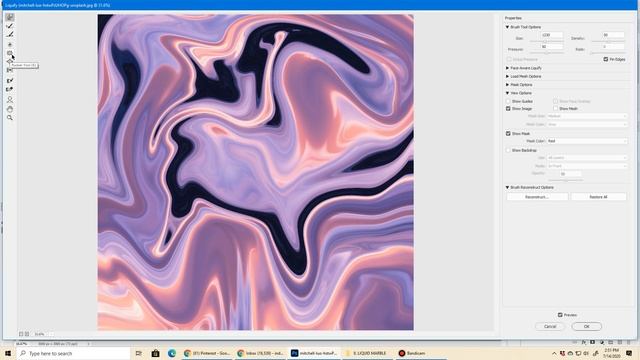The height and width of the screenshot is (360, 640).
Task: Select the Zoom tool
Action: [x=10, y=118]
